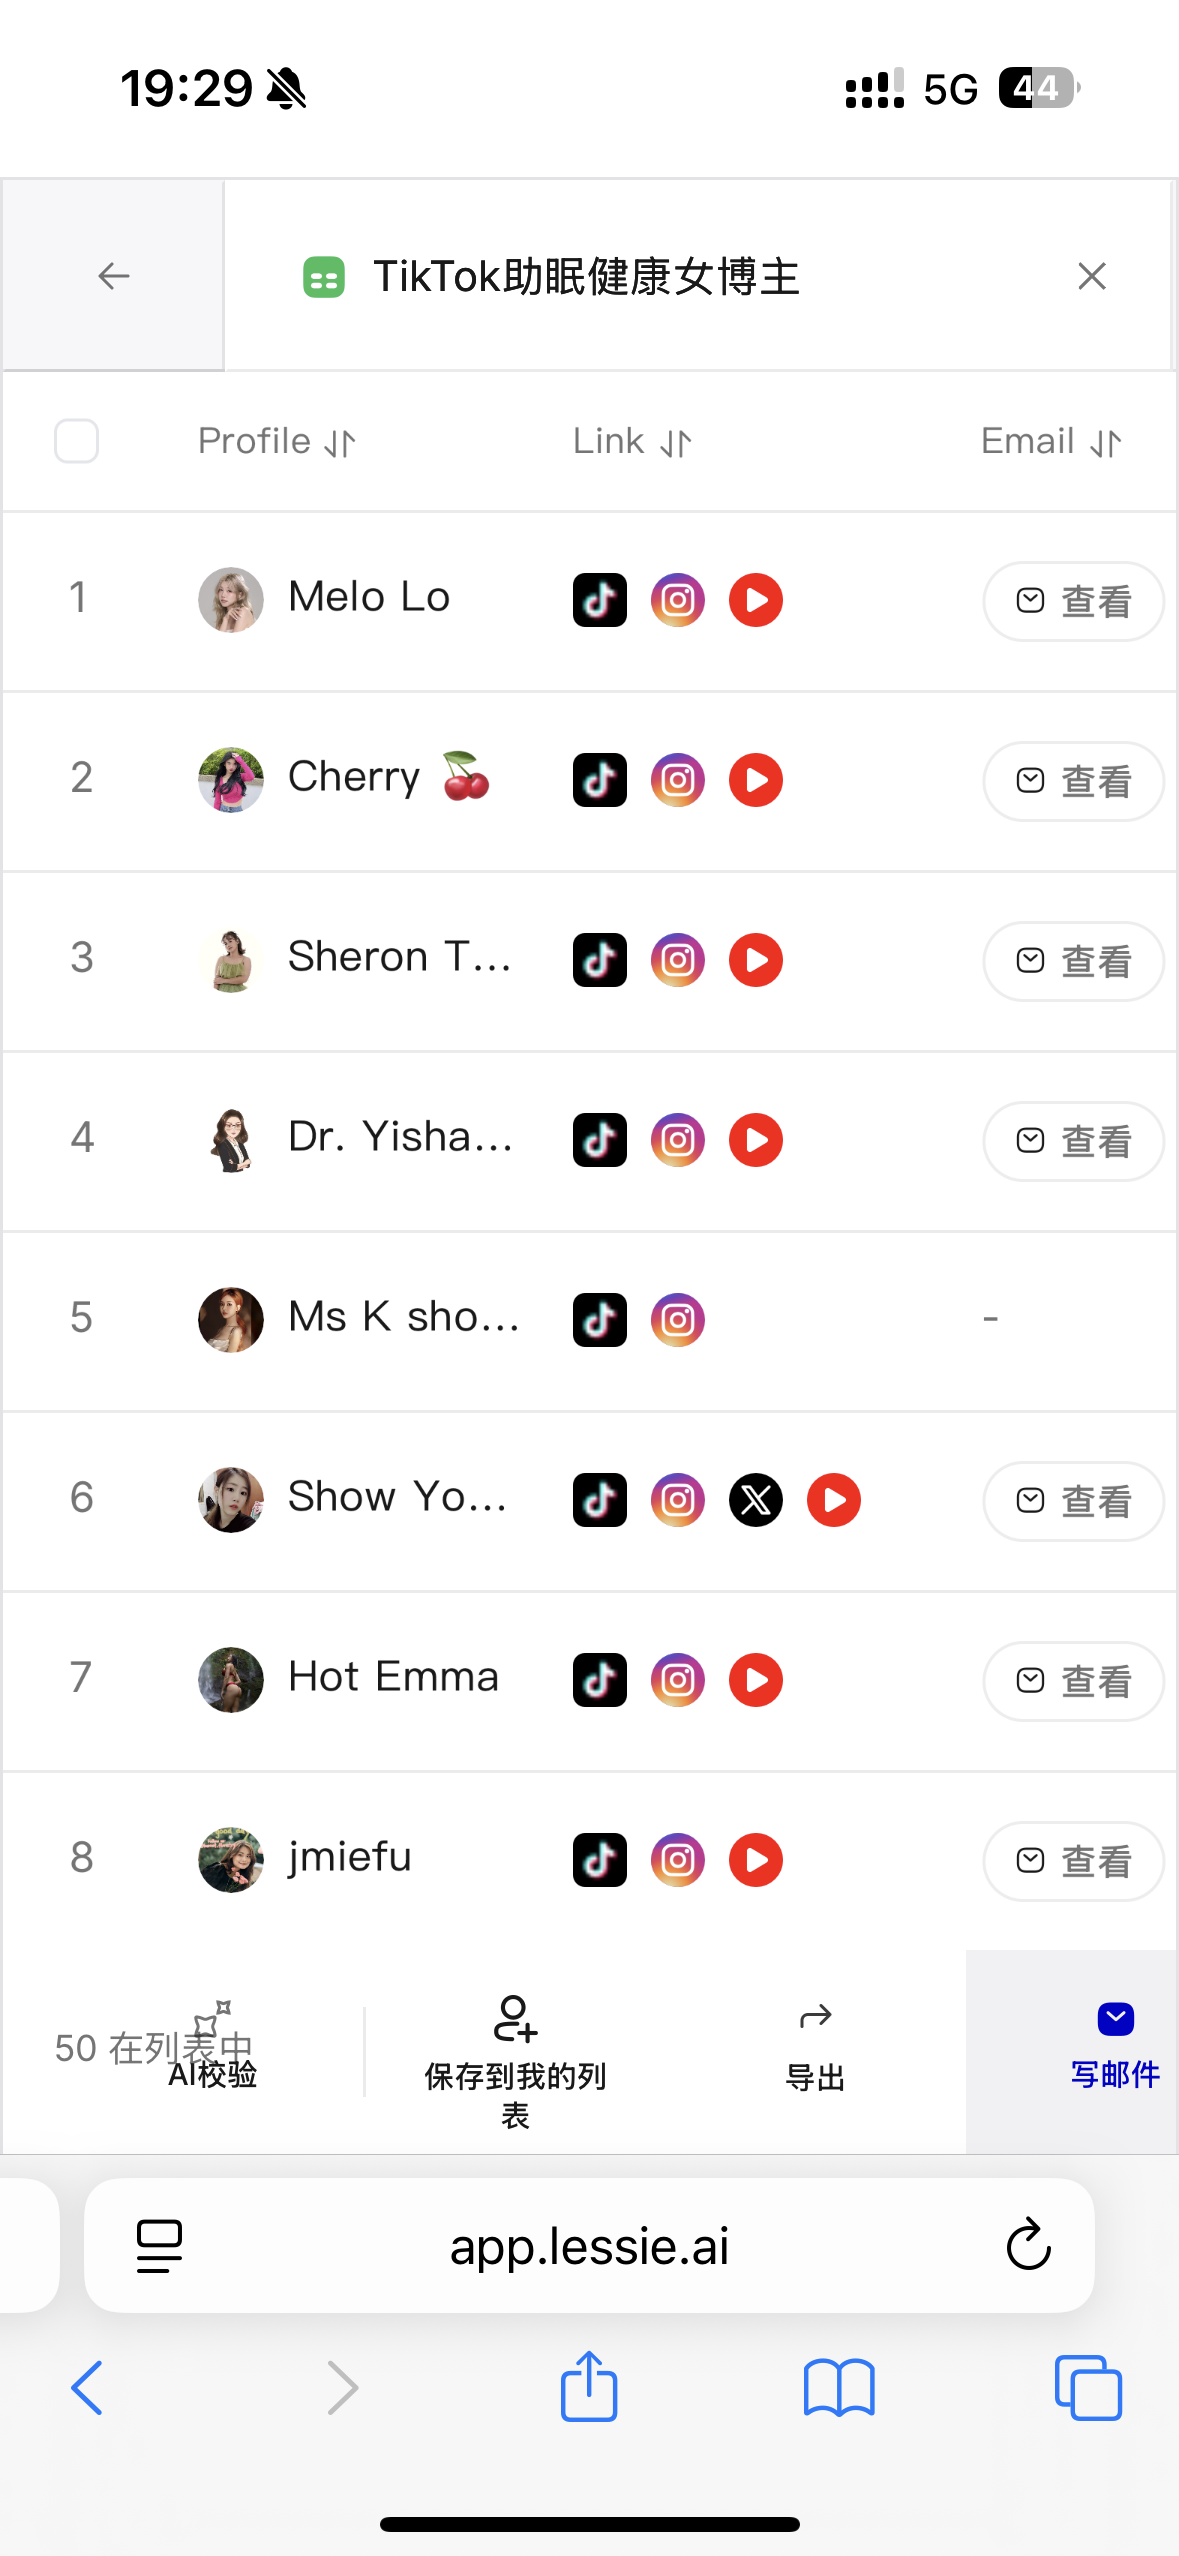Open Safari bookmarks icon
Image resolution: width=1179 pixels, height=2556 pixels.
(x=838, y=2388)
